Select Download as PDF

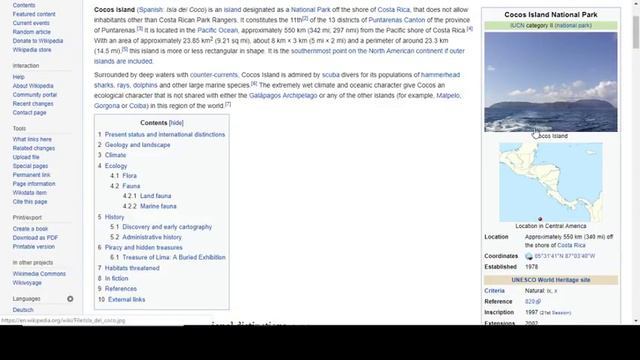[35, 238]
